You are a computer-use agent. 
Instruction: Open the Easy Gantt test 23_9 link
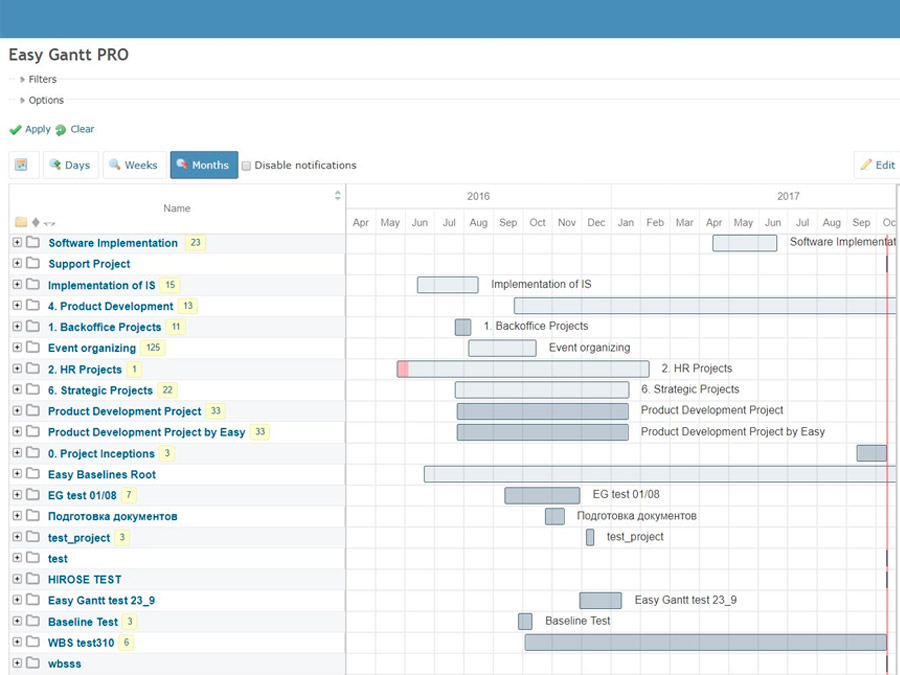click(101, 600)
